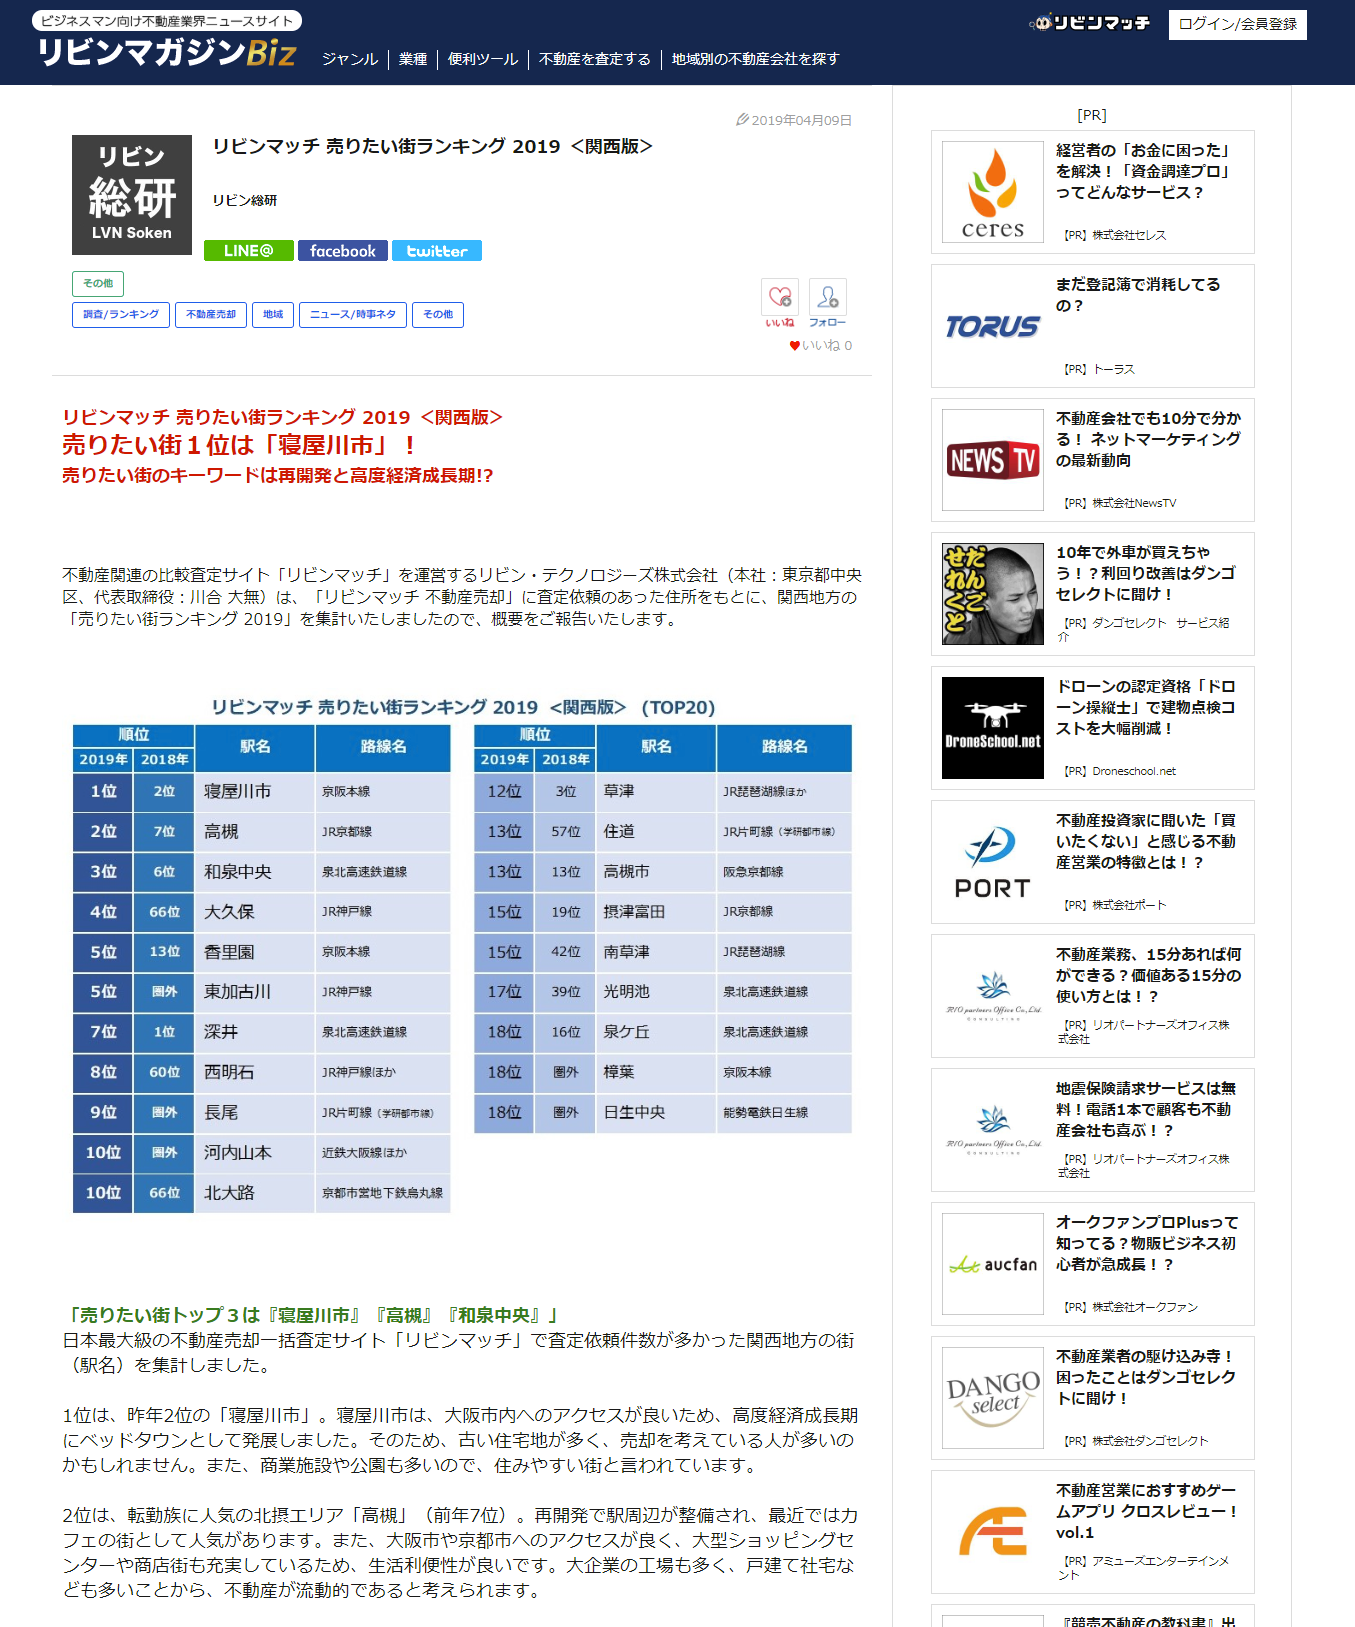Click the リビン総研 LVN Soken author logo
This screenshot has height=1627, width=1355.
coord(132,195)
